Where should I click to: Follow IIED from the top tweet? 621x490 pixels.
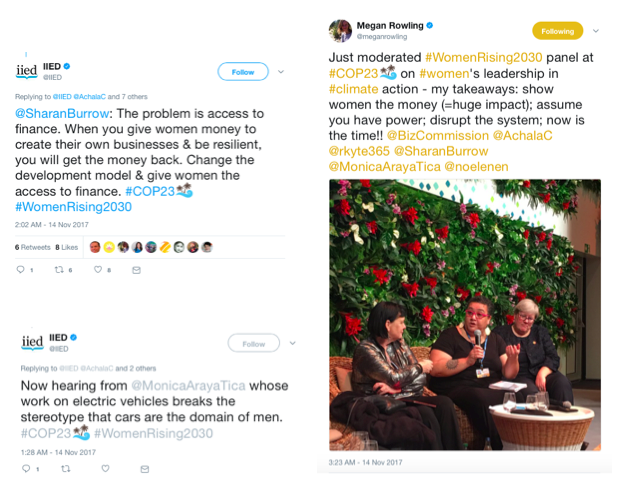pyautogui.click(x=243, y=72)
